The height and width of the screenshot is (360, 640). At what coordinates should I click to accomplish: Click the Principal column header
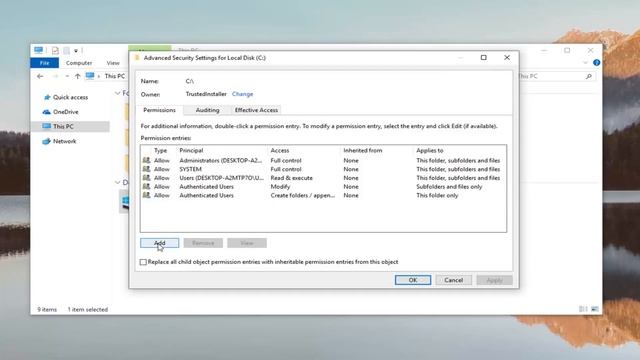click(x=191, y=150)
